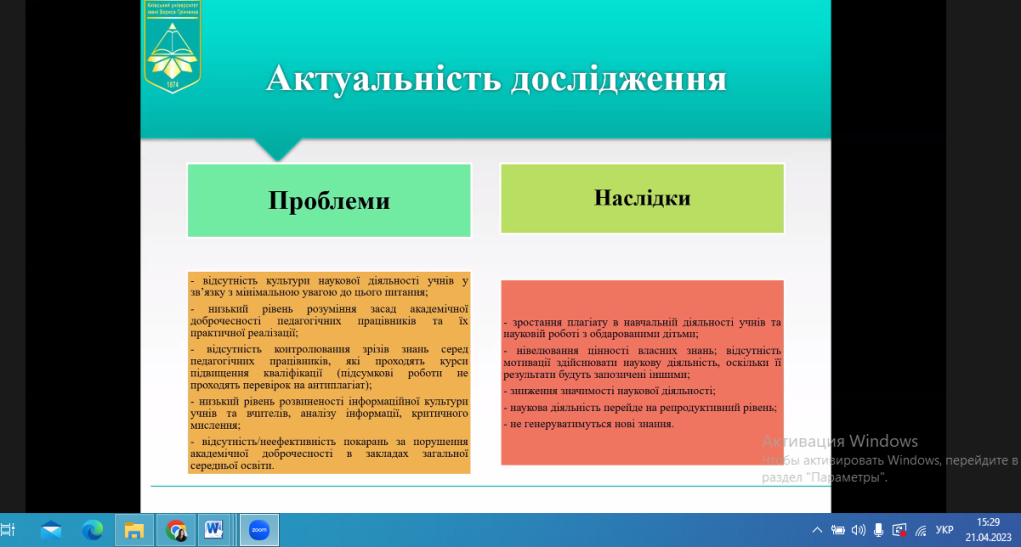Launch Microsoft Edge from taskbar
This screenshot has height=547, width=1021.
[x=92, y=530]
